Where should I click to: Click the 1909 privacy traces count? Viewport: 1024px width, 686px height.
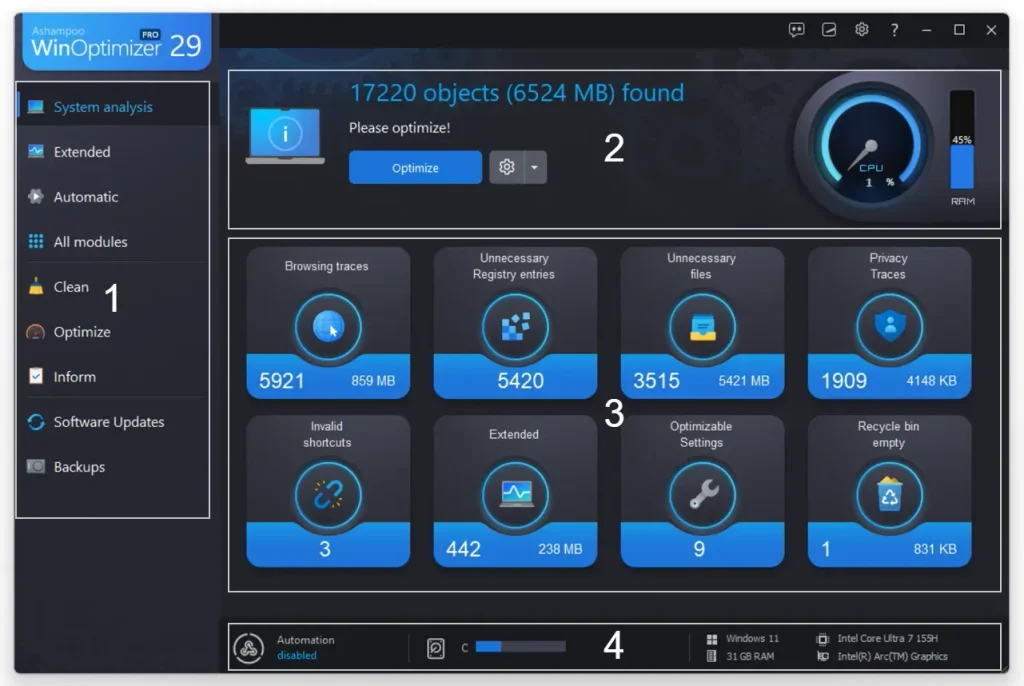point(844,380)
